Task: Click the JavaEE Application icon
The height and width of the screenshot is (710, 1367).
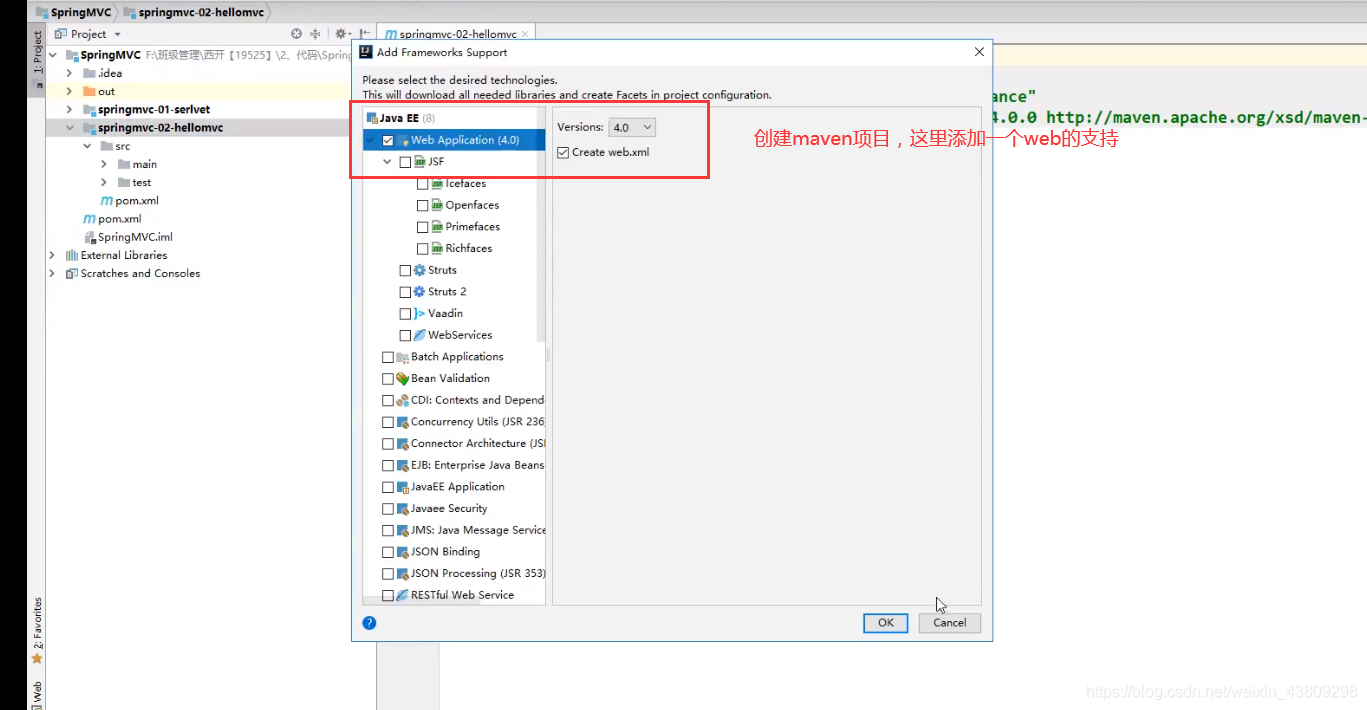Action: pyautogui.click(x=403, y=487)
